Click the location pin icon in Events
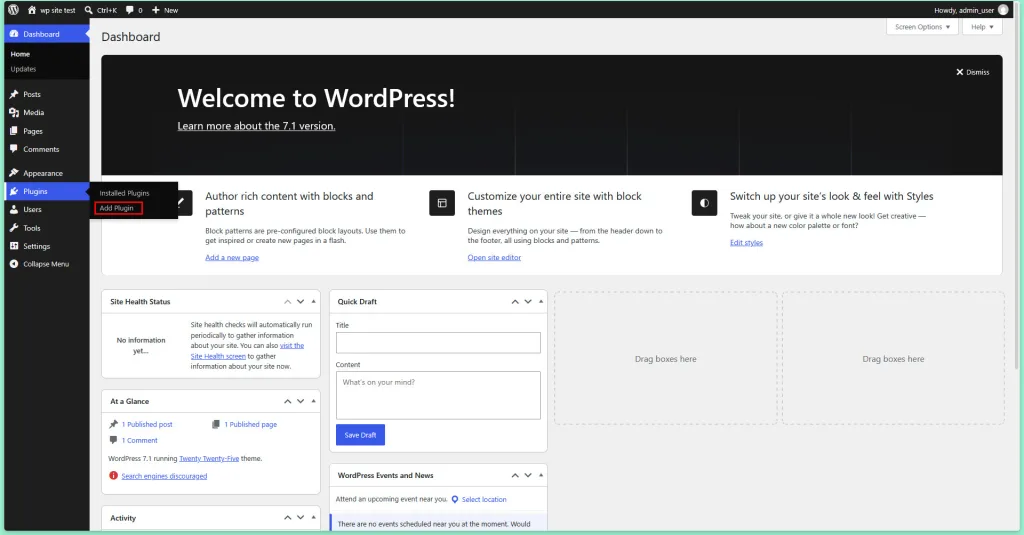 pyautogui.click(x=455, y=499)
